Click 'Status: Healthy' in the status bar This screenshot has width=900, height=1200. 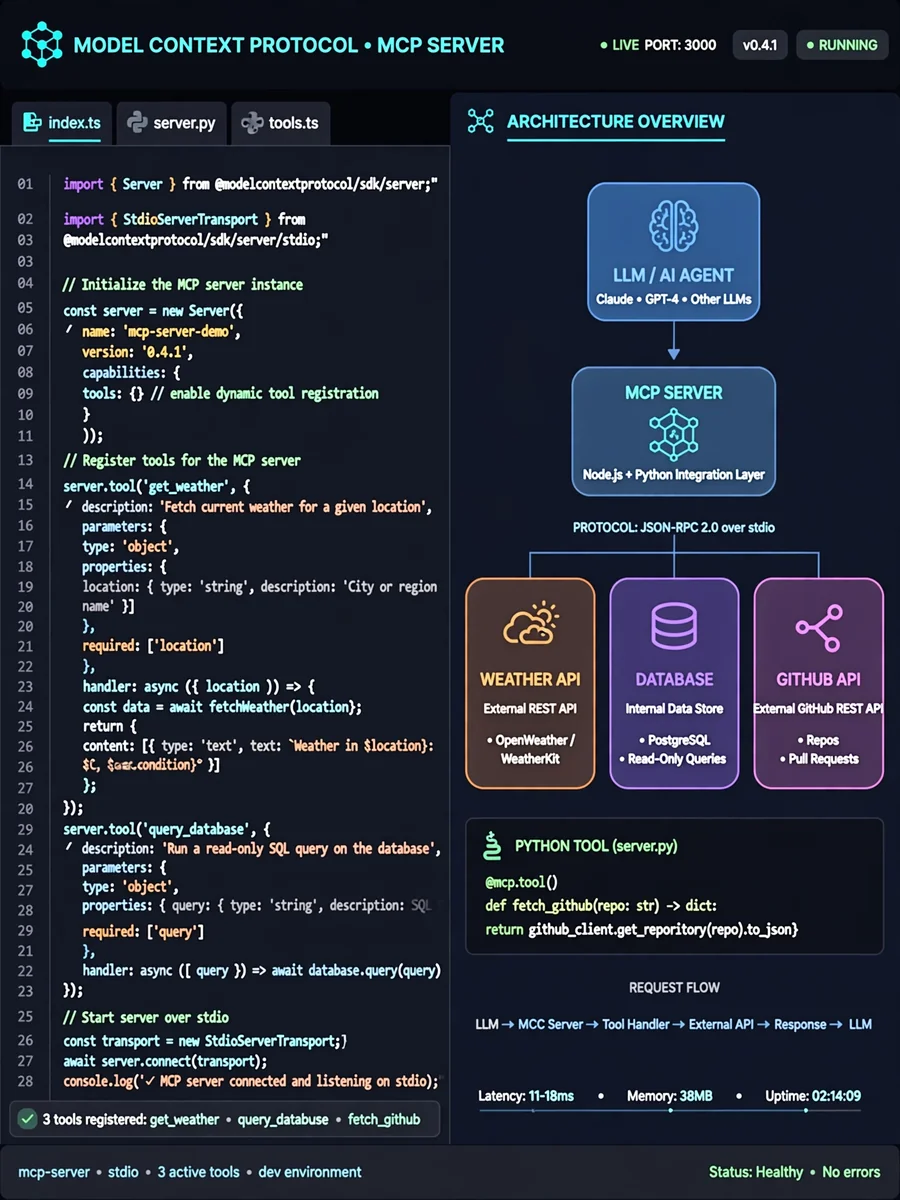point(756,1172)
